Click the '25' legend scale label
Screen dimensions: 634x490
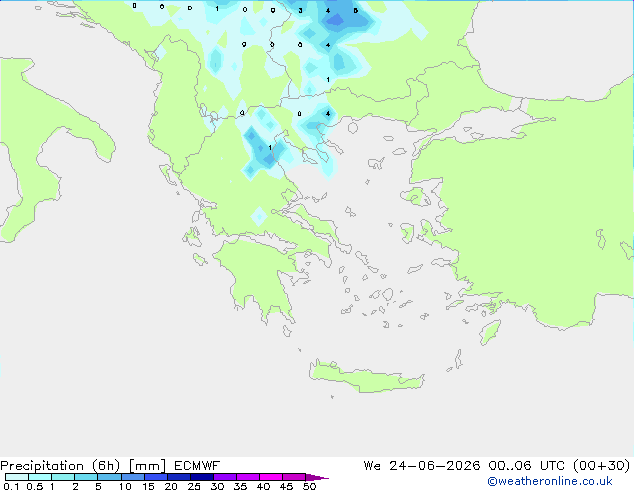(x=194, y=486)
